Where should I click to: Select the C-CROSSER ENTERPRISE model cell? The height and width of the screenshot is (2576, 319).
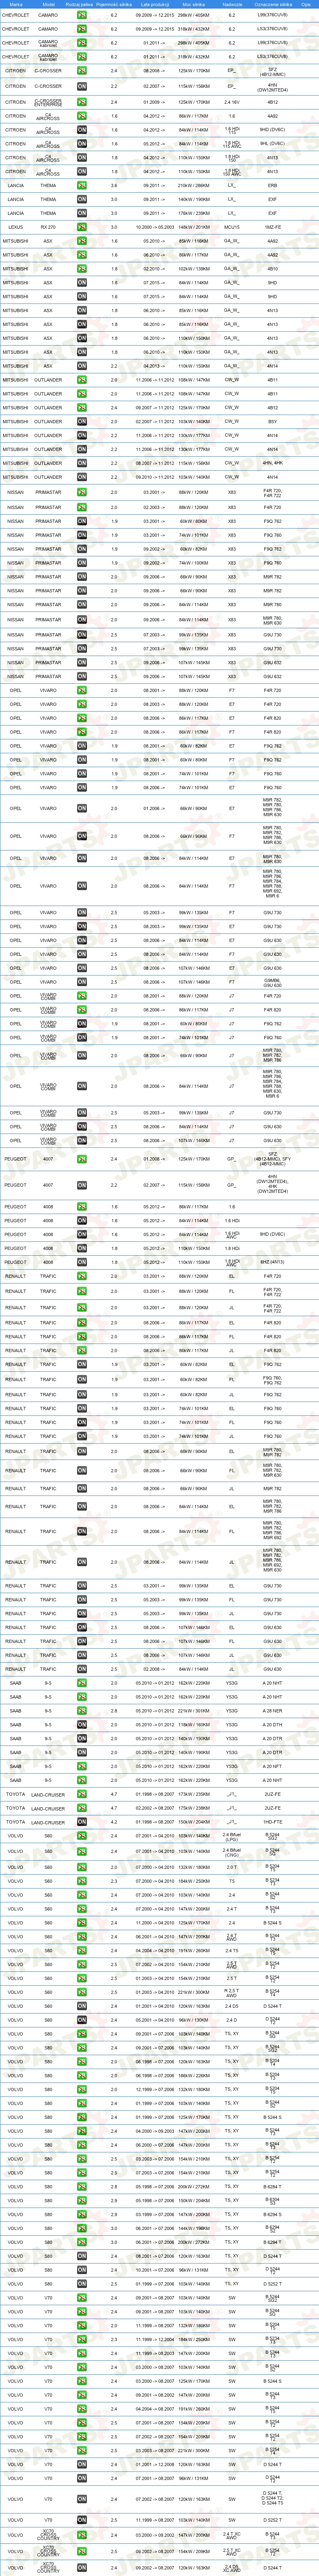48,102
